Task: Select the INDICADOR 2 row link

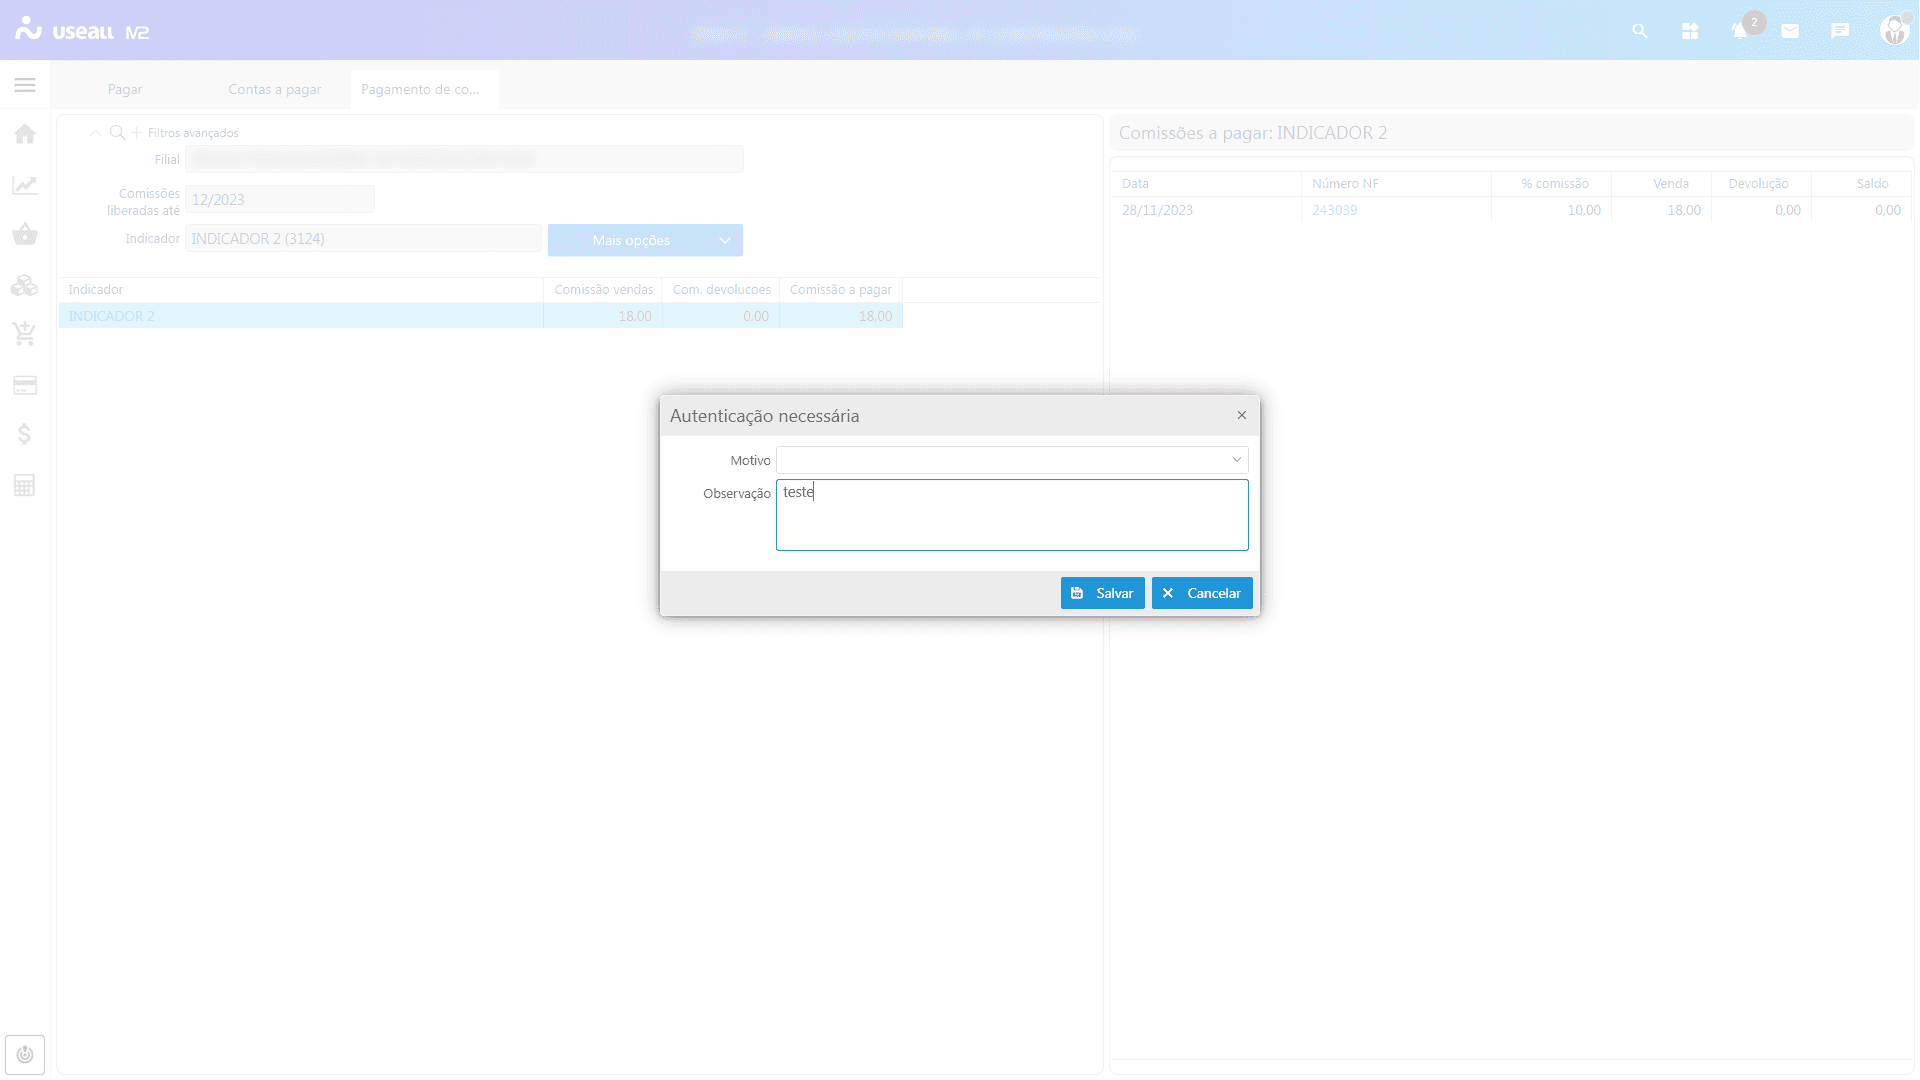Action: pyautogui.click(x=111, y=316)
